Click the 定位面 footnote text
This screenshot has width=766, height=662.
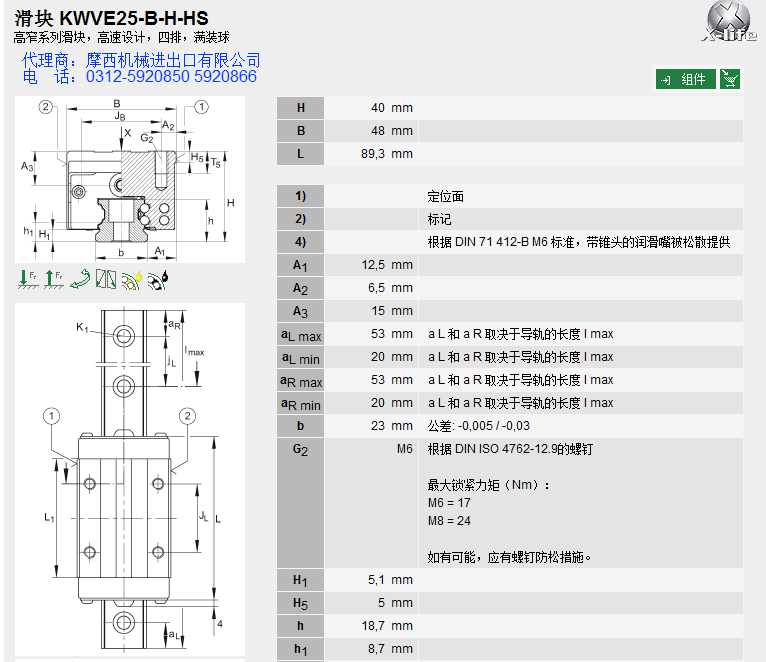[x=446, y=196]
